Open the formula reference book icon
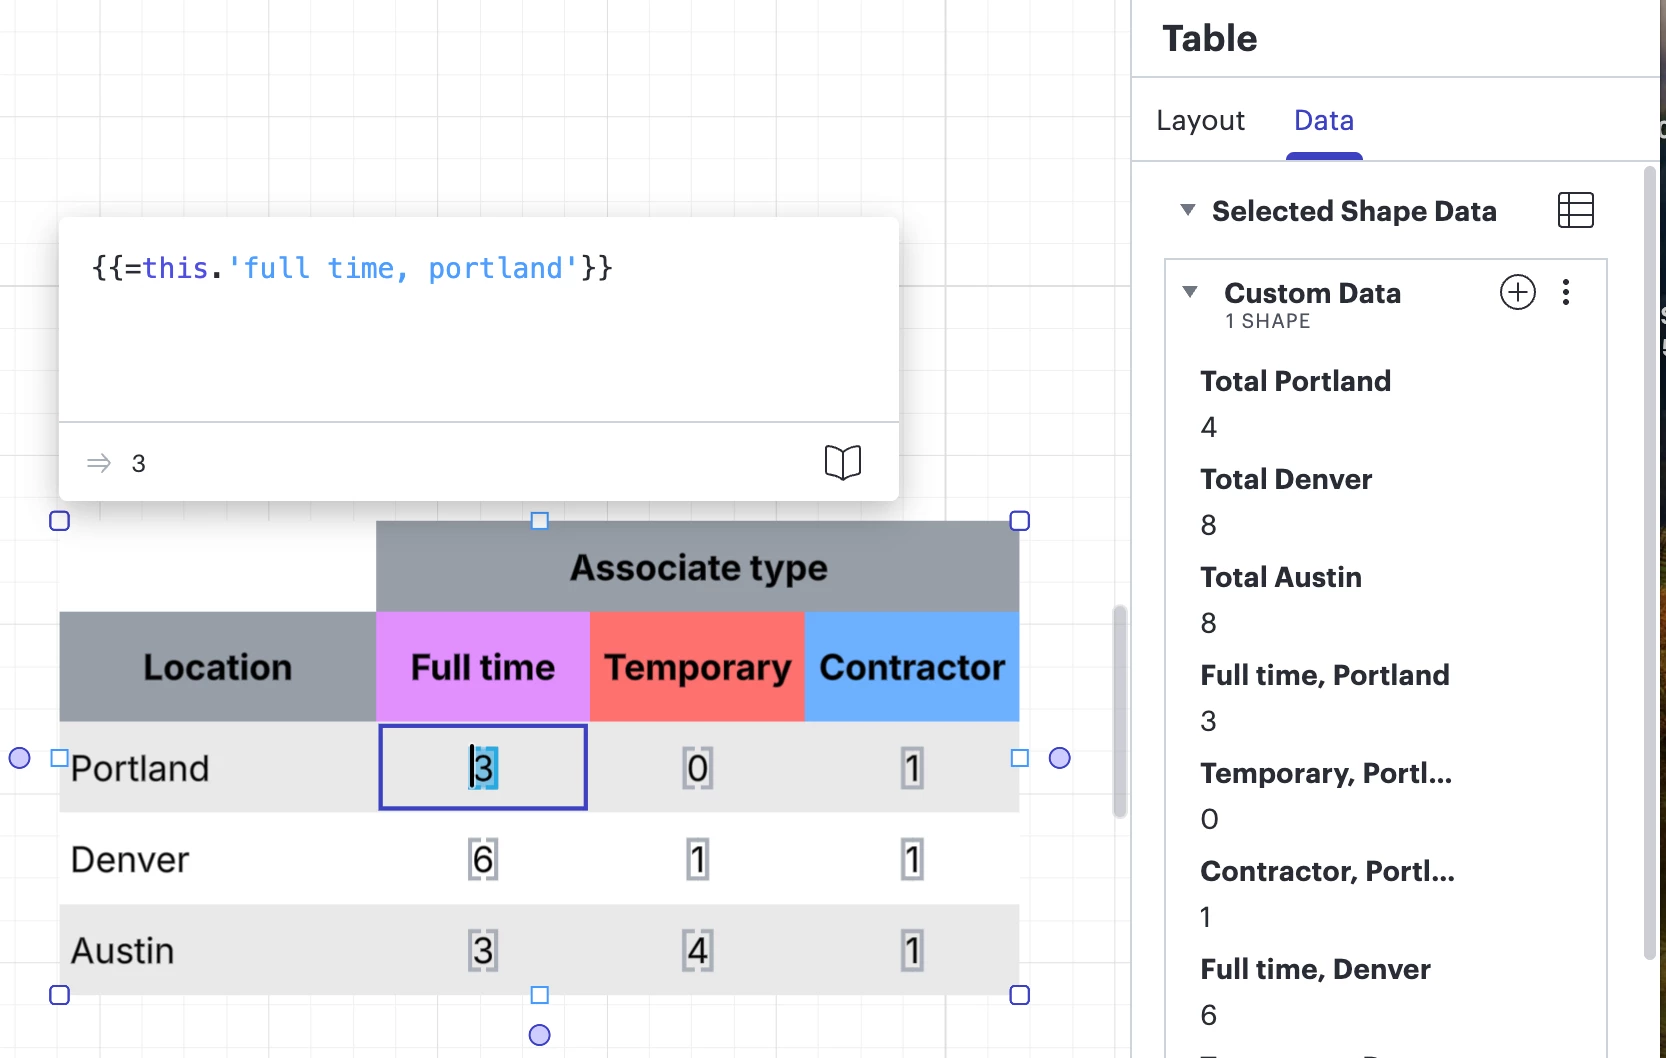 pos(842,462)
